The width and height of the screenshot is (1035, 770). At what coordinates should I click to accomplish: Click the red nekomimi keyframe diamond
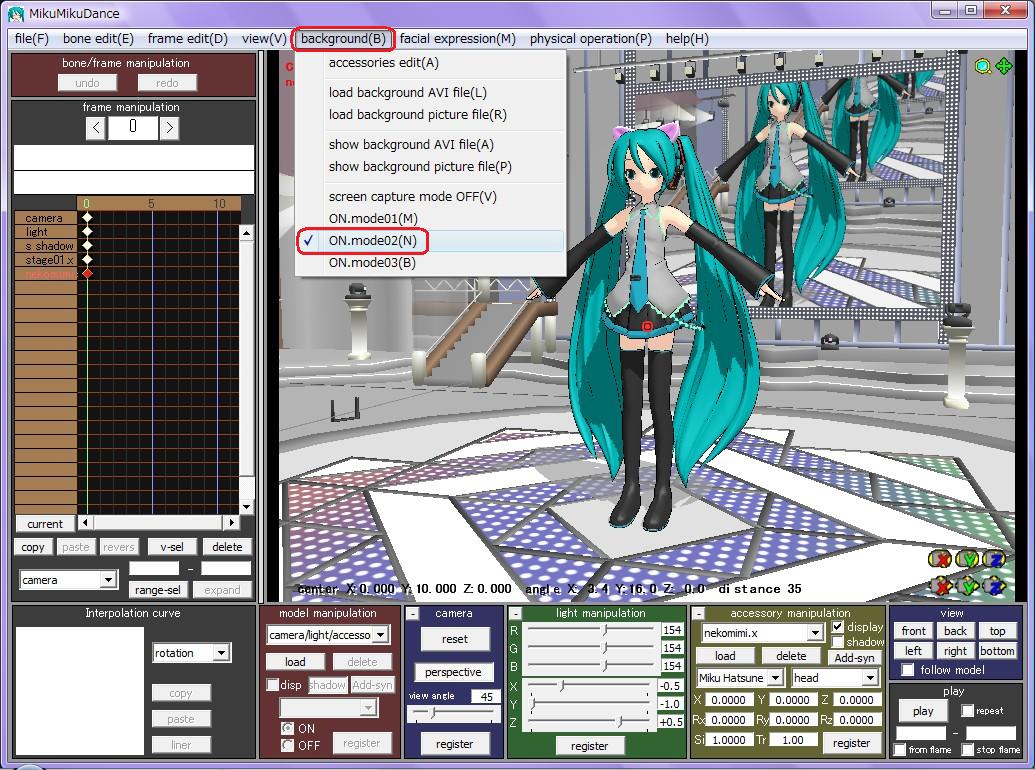point(87,273)
